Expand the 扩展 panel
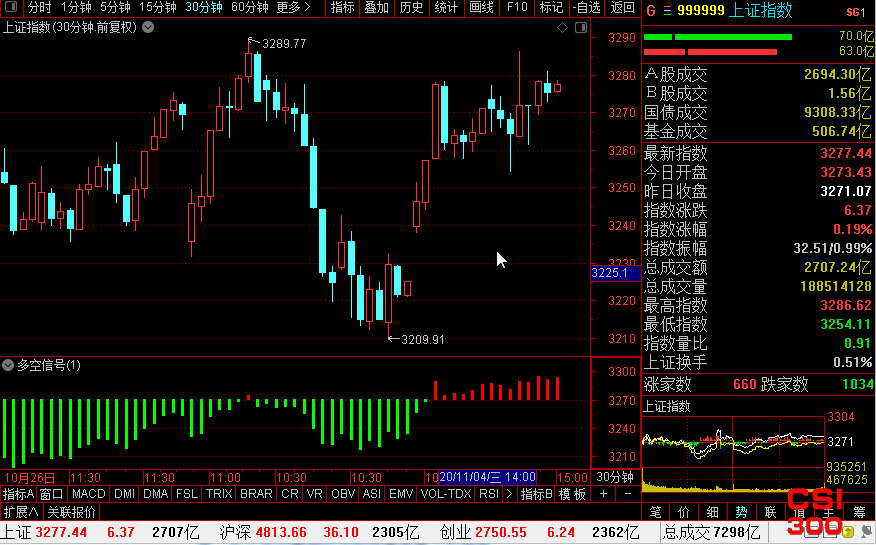Viewport: 876px width, 545px height. (21, 511)
